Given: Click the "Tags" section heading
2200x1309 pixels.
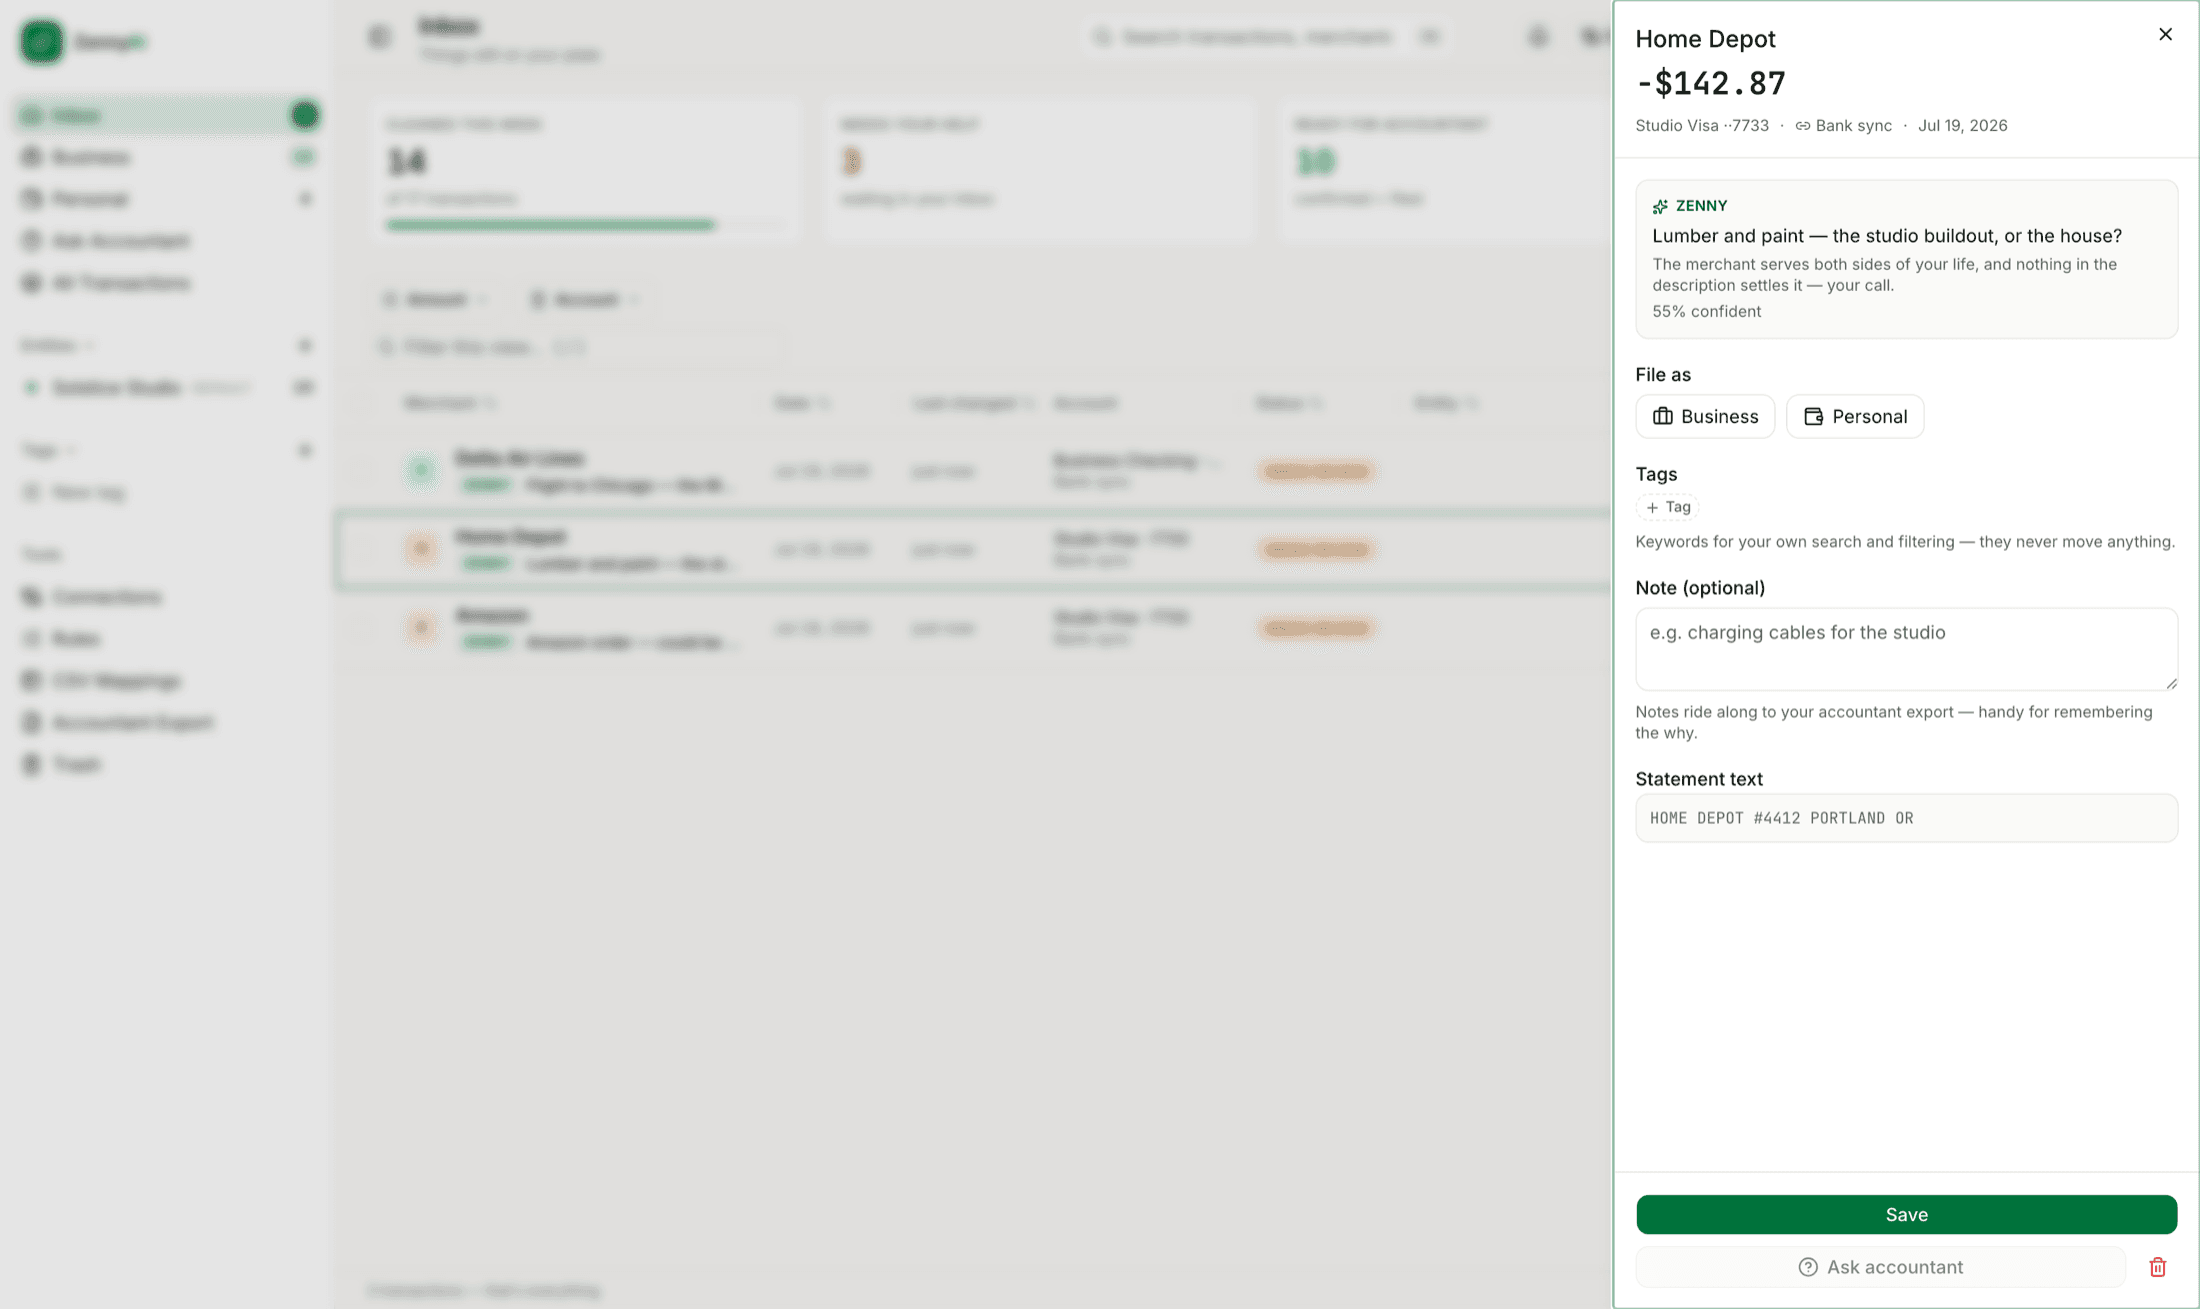Looking at the screenshot, I should 1656,474.
